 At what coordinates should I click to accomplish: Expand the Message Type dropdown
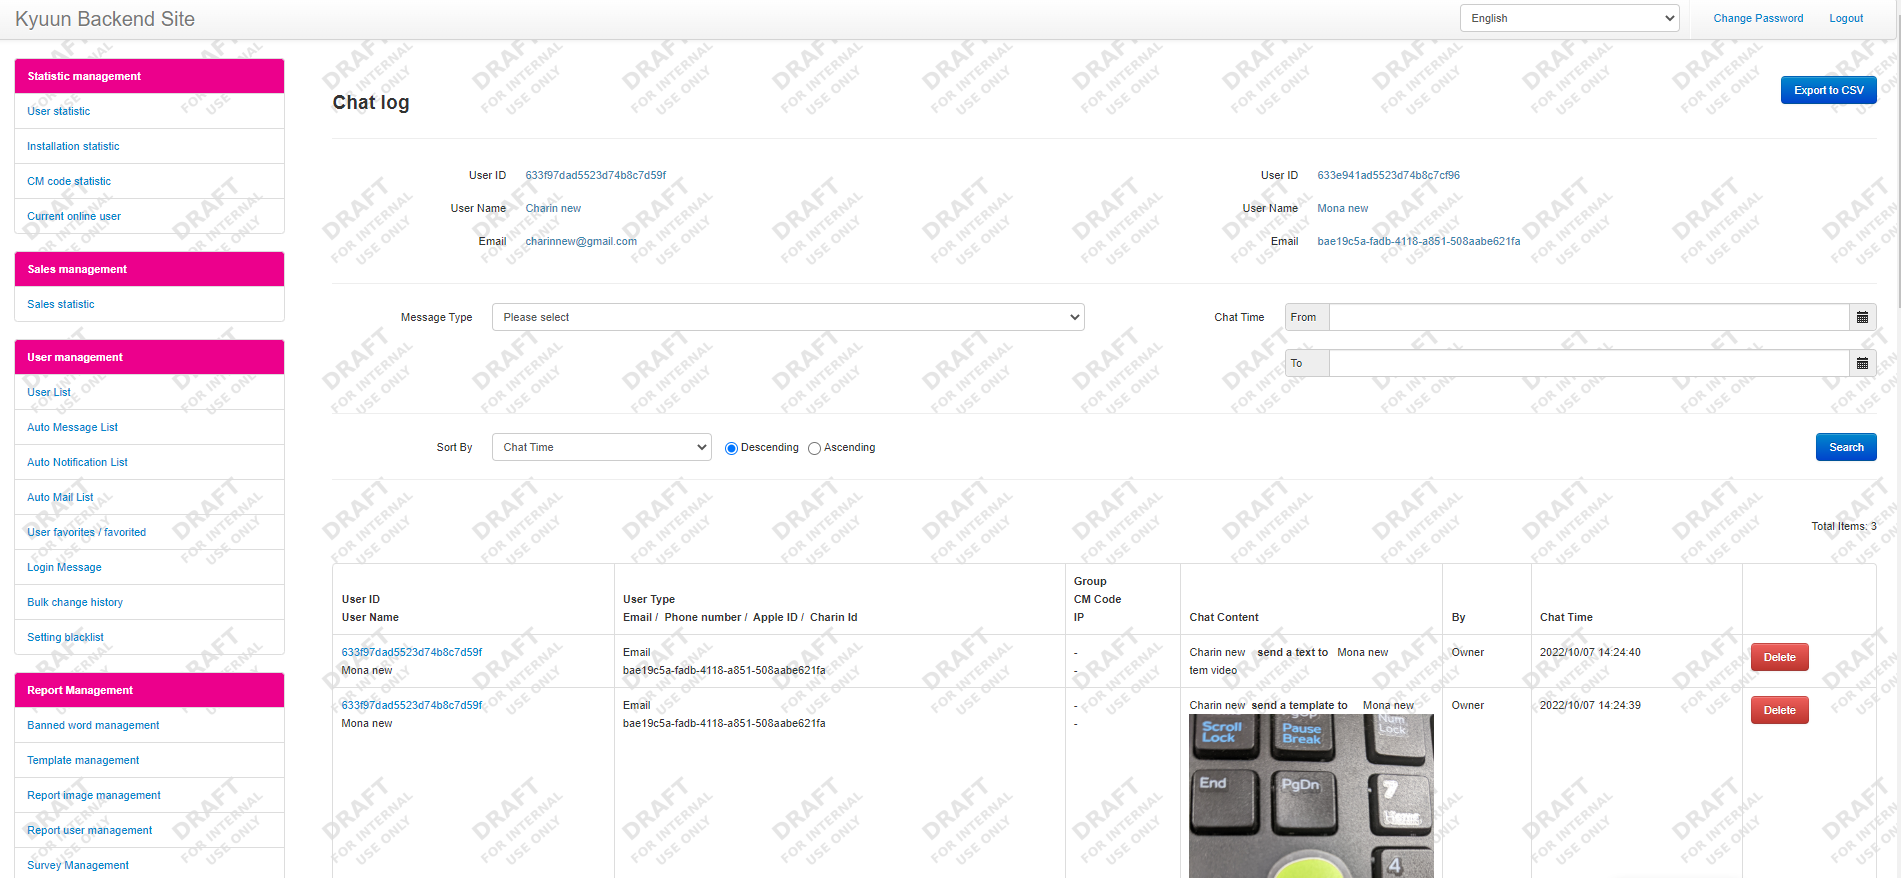click(787, 317)
